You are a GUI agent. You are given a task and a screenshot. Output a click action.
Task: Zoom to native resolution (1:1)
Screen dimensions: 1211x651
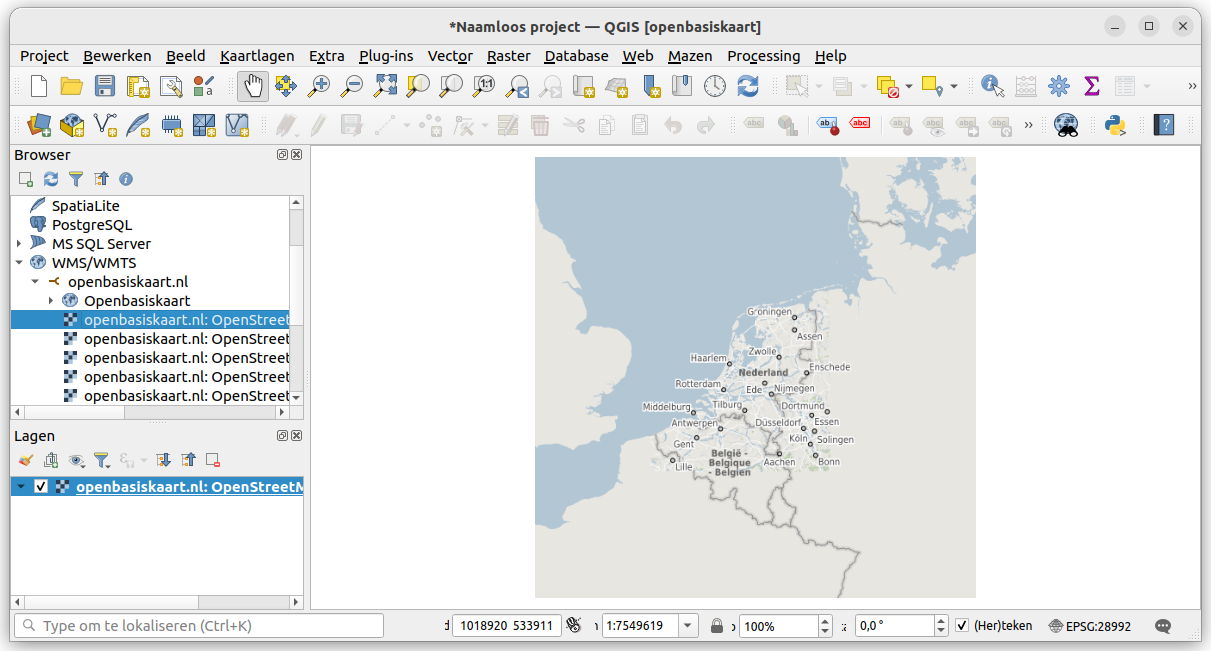click(484, 86)
